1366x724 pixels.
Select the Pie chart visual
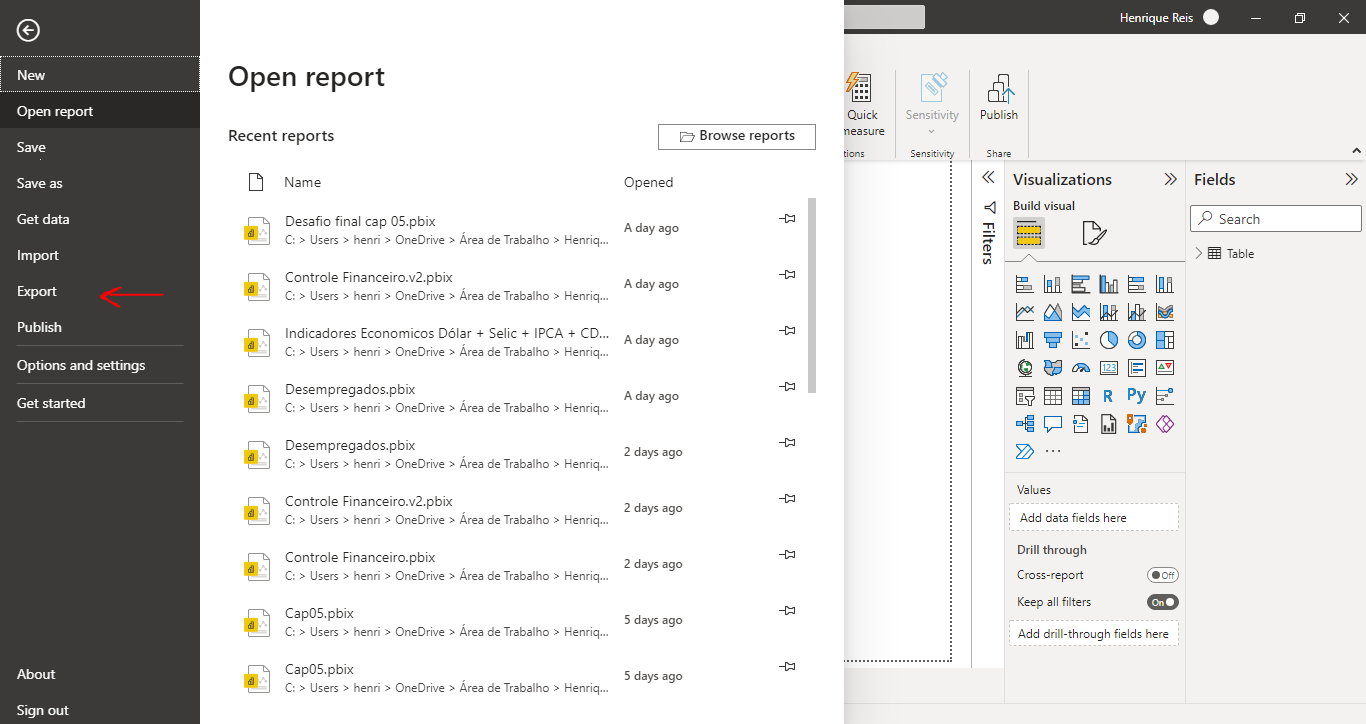[x=1108, y=341]
